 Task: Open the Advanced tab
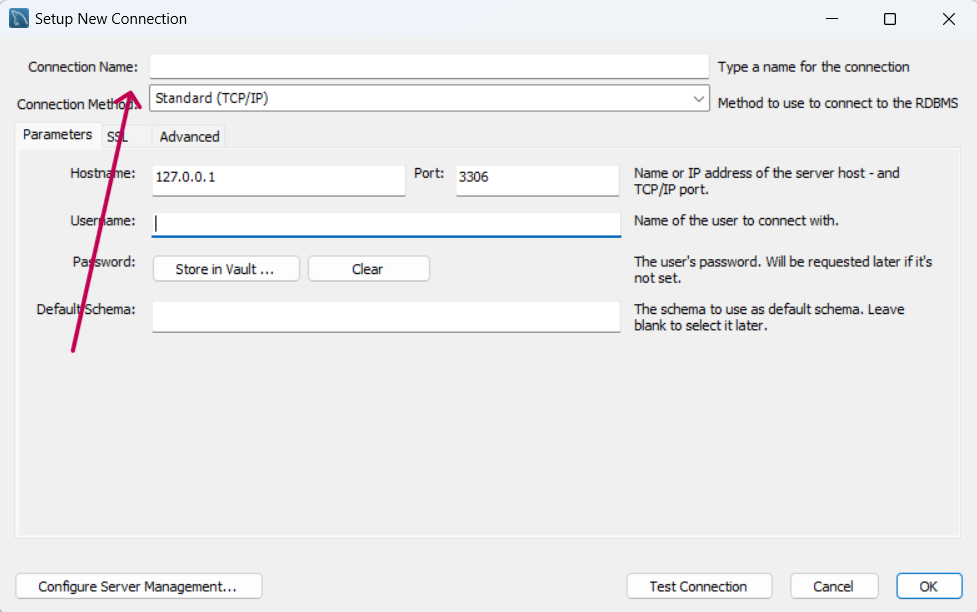point(189,136)
